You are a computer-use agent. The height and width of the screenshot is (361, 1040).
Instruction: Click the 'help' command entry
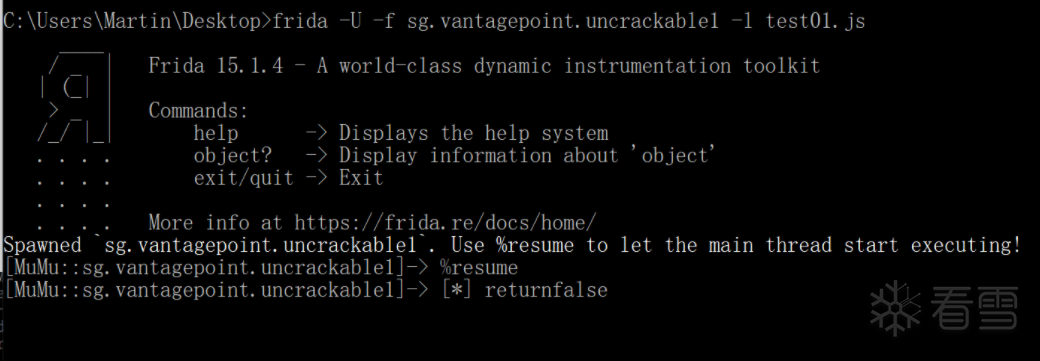point(216,133)
